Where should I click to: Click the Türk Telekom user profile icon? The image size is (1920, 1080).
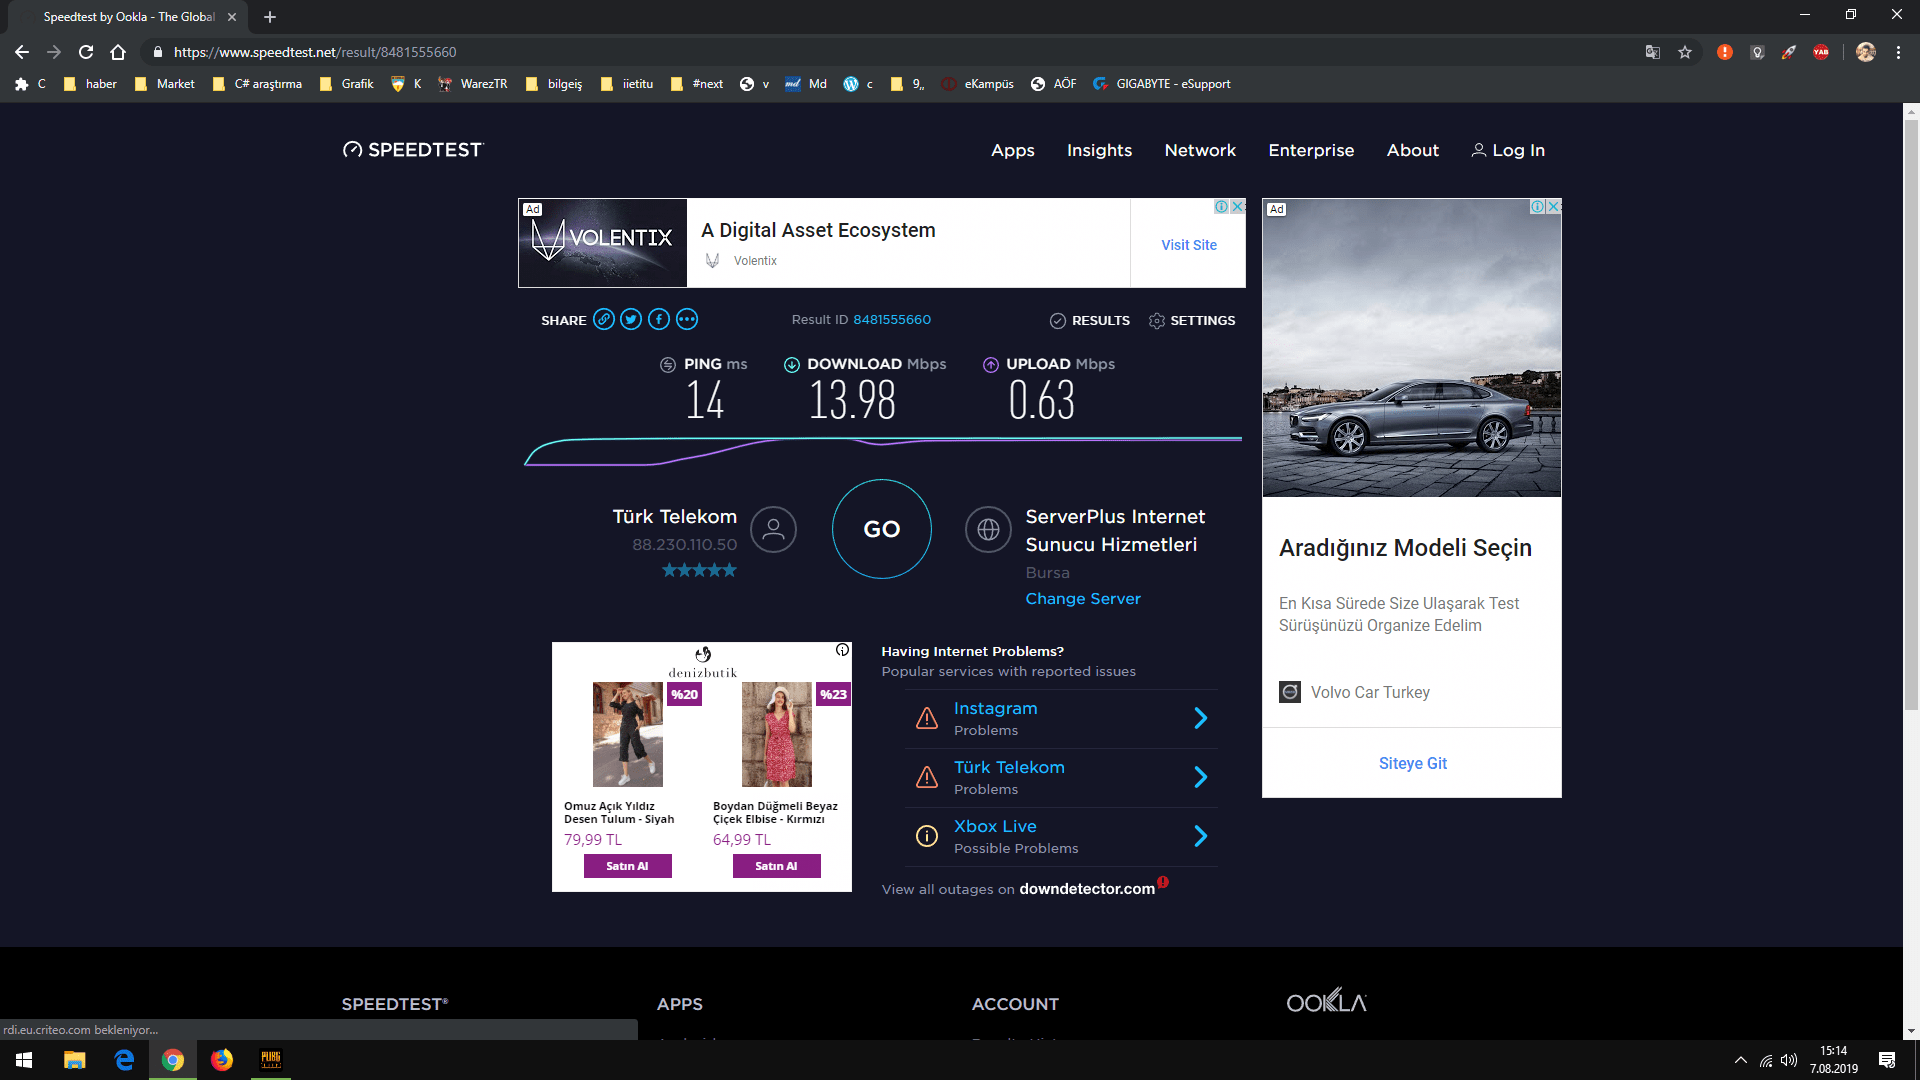coord(773,530)
